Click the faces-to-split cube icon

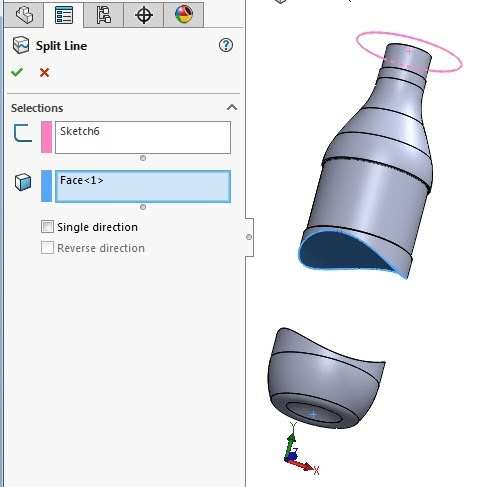click(23, 182)
